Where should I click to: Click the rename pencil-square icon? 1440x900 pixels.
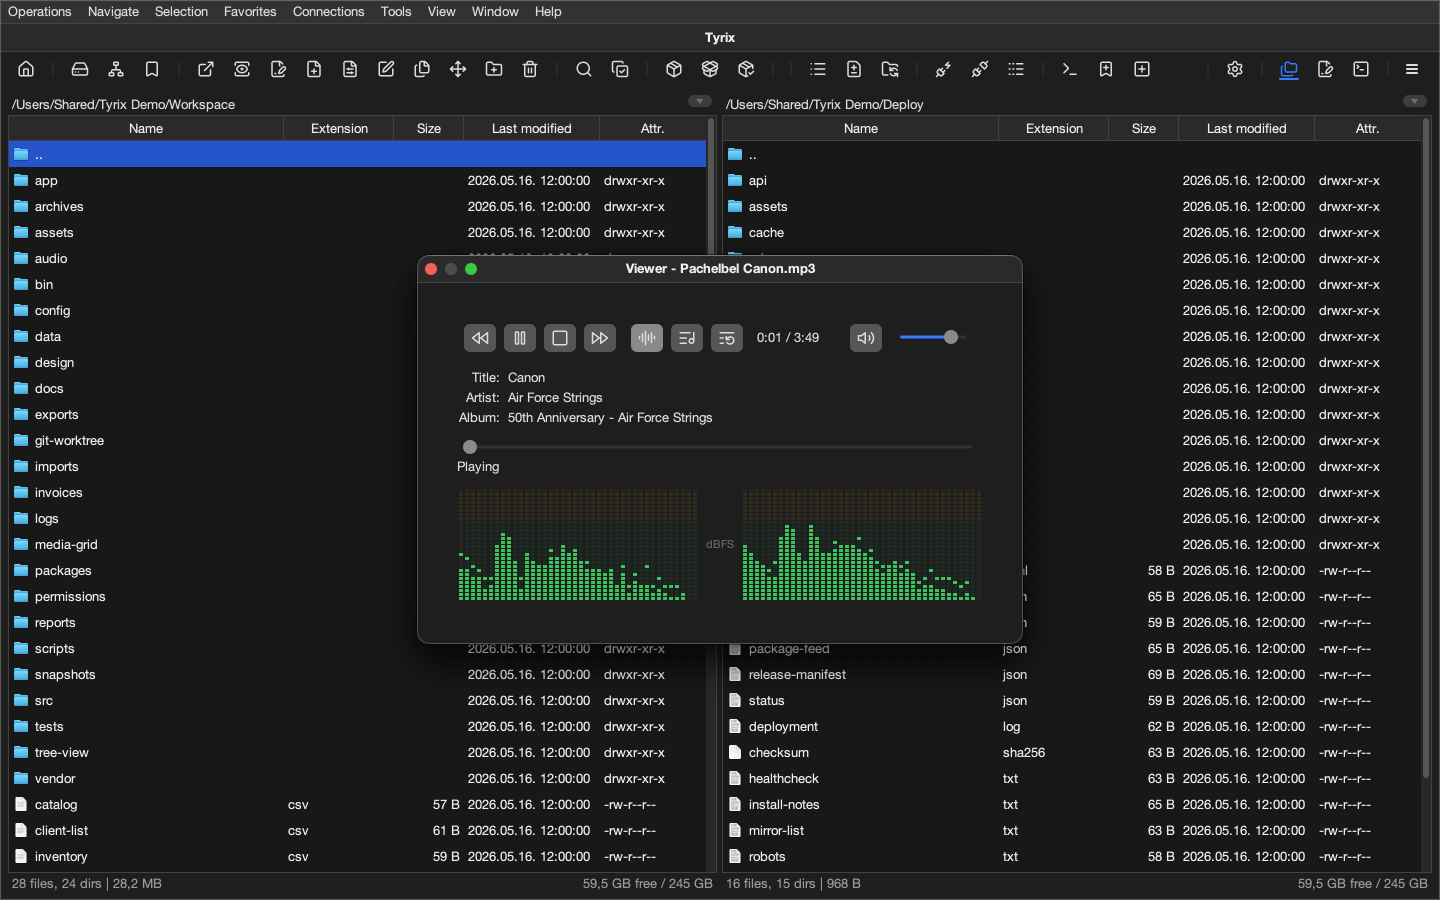point(386,69)
